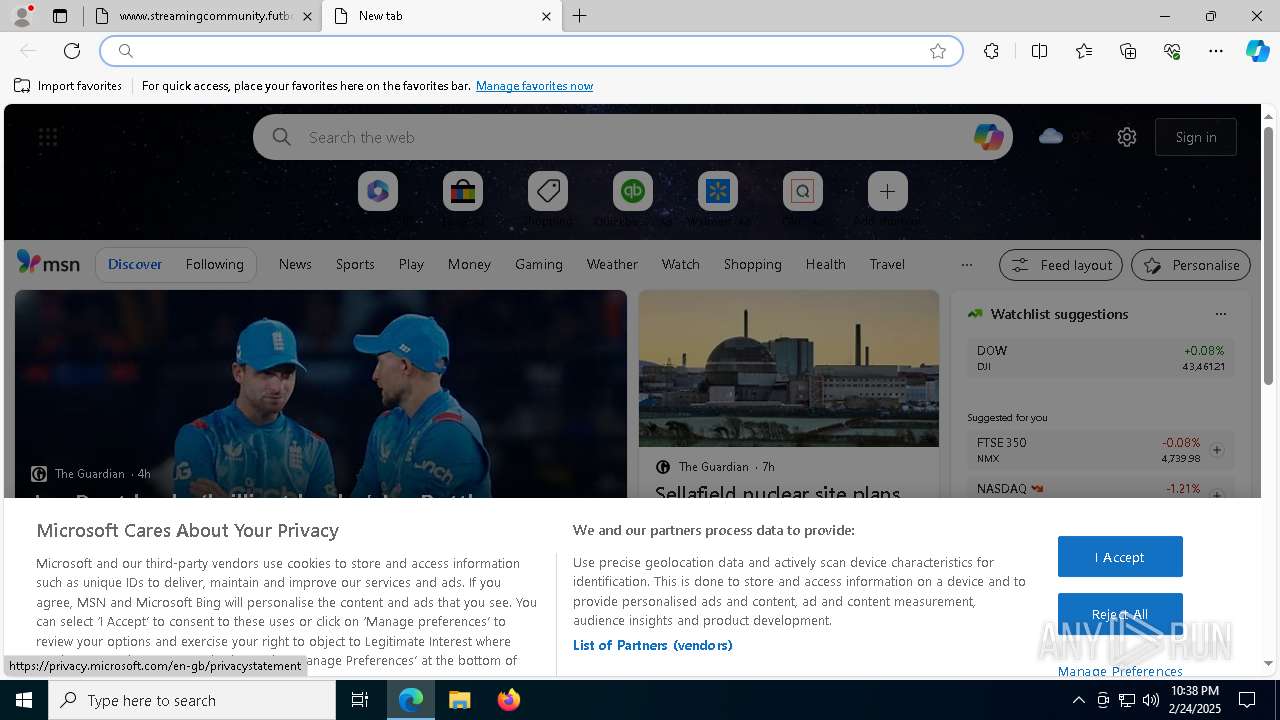The image size is (1280, 720).
Task: Open the News menu item
Action: pyautogui.click(x=295, y=264)
